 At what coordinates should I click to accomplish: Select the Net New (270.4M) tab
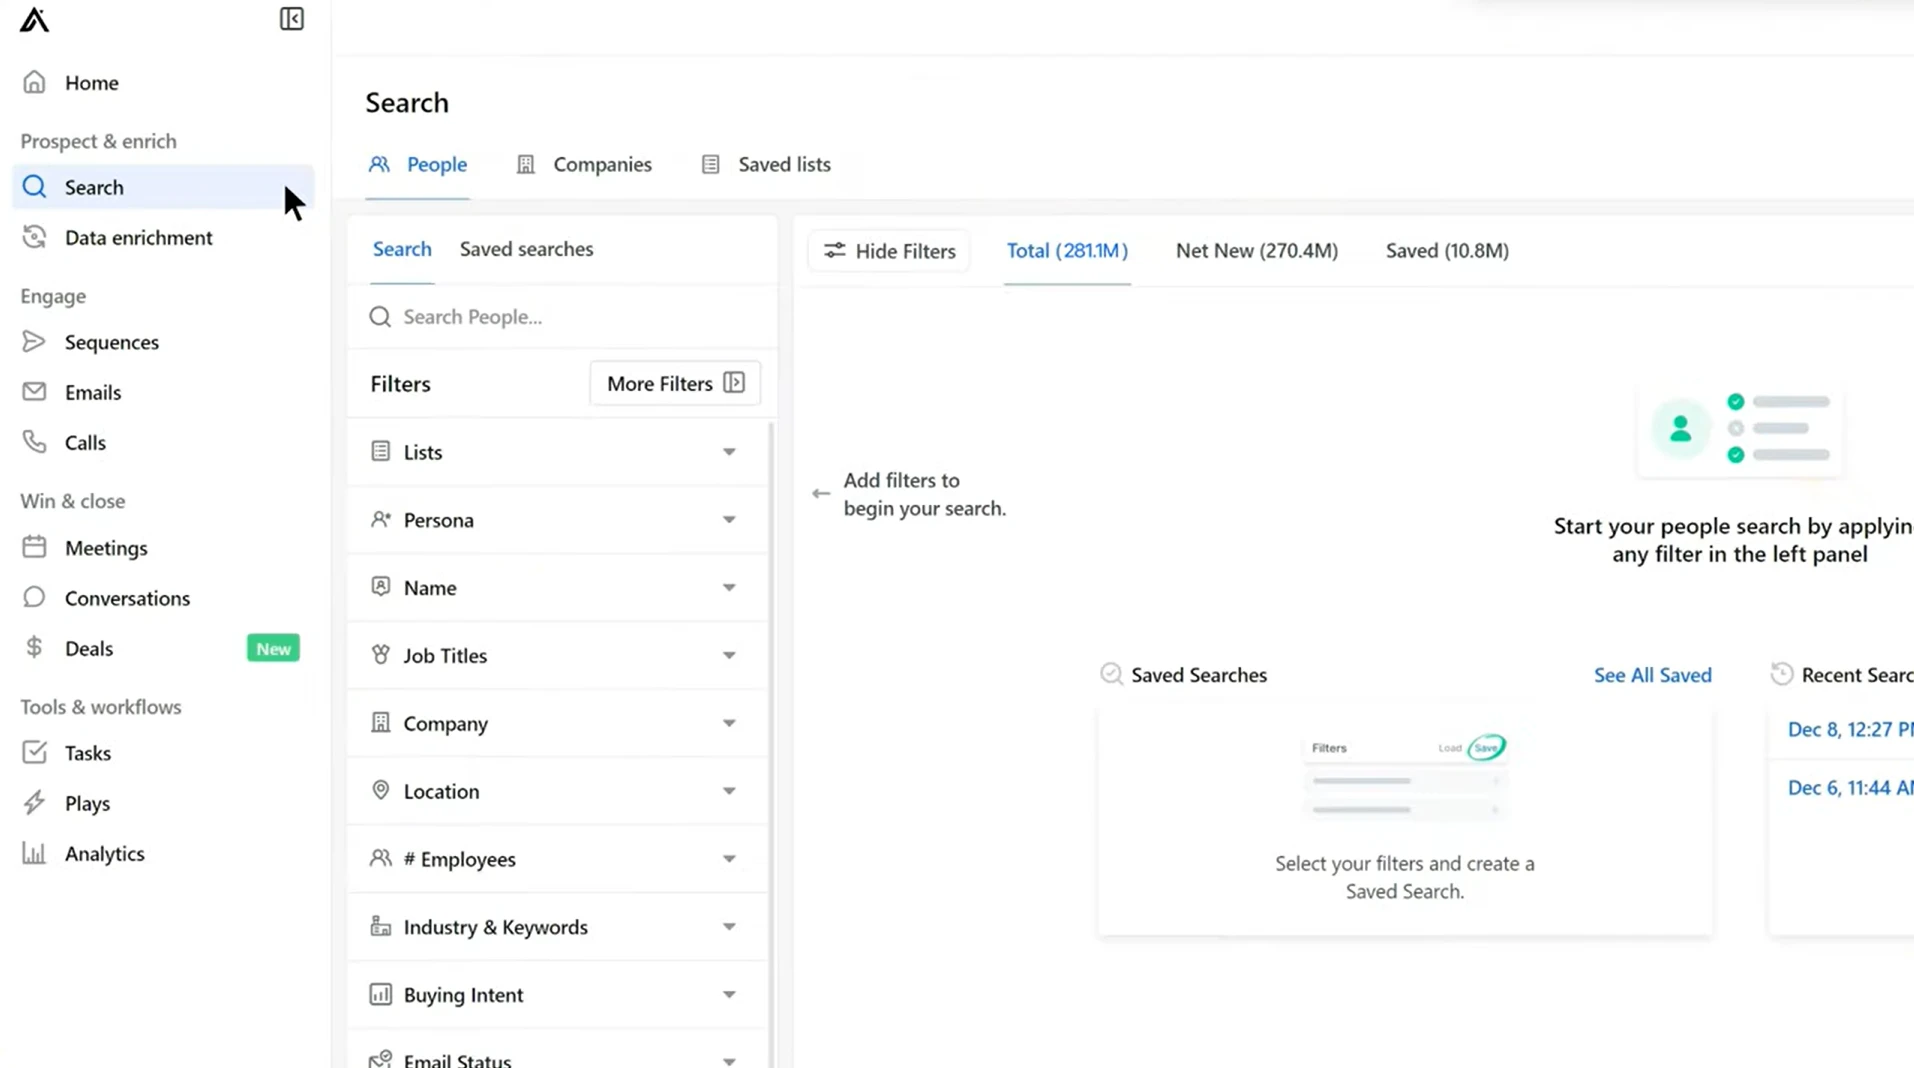pos(1256,251)
